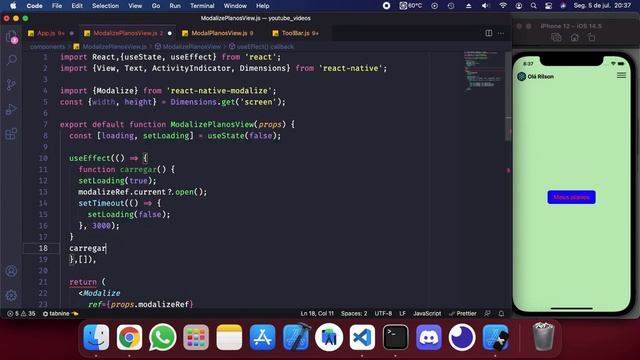640x360 pixels.
Task: Take a Simulator screenshot
Action: tap(556, 38)
